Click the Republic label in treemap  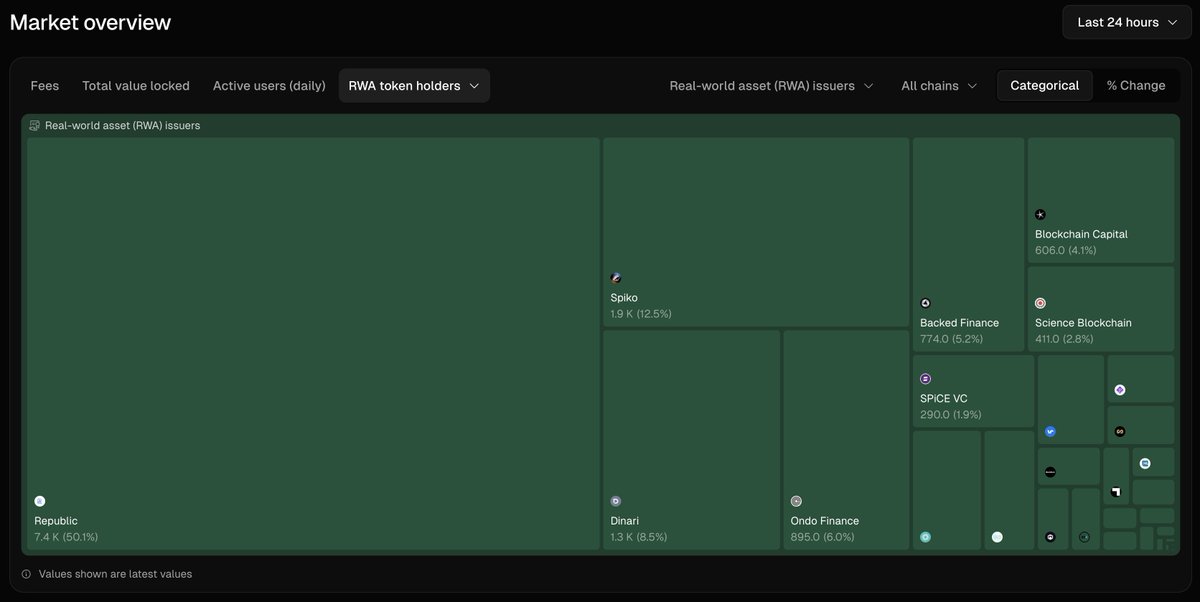[56, 521]
